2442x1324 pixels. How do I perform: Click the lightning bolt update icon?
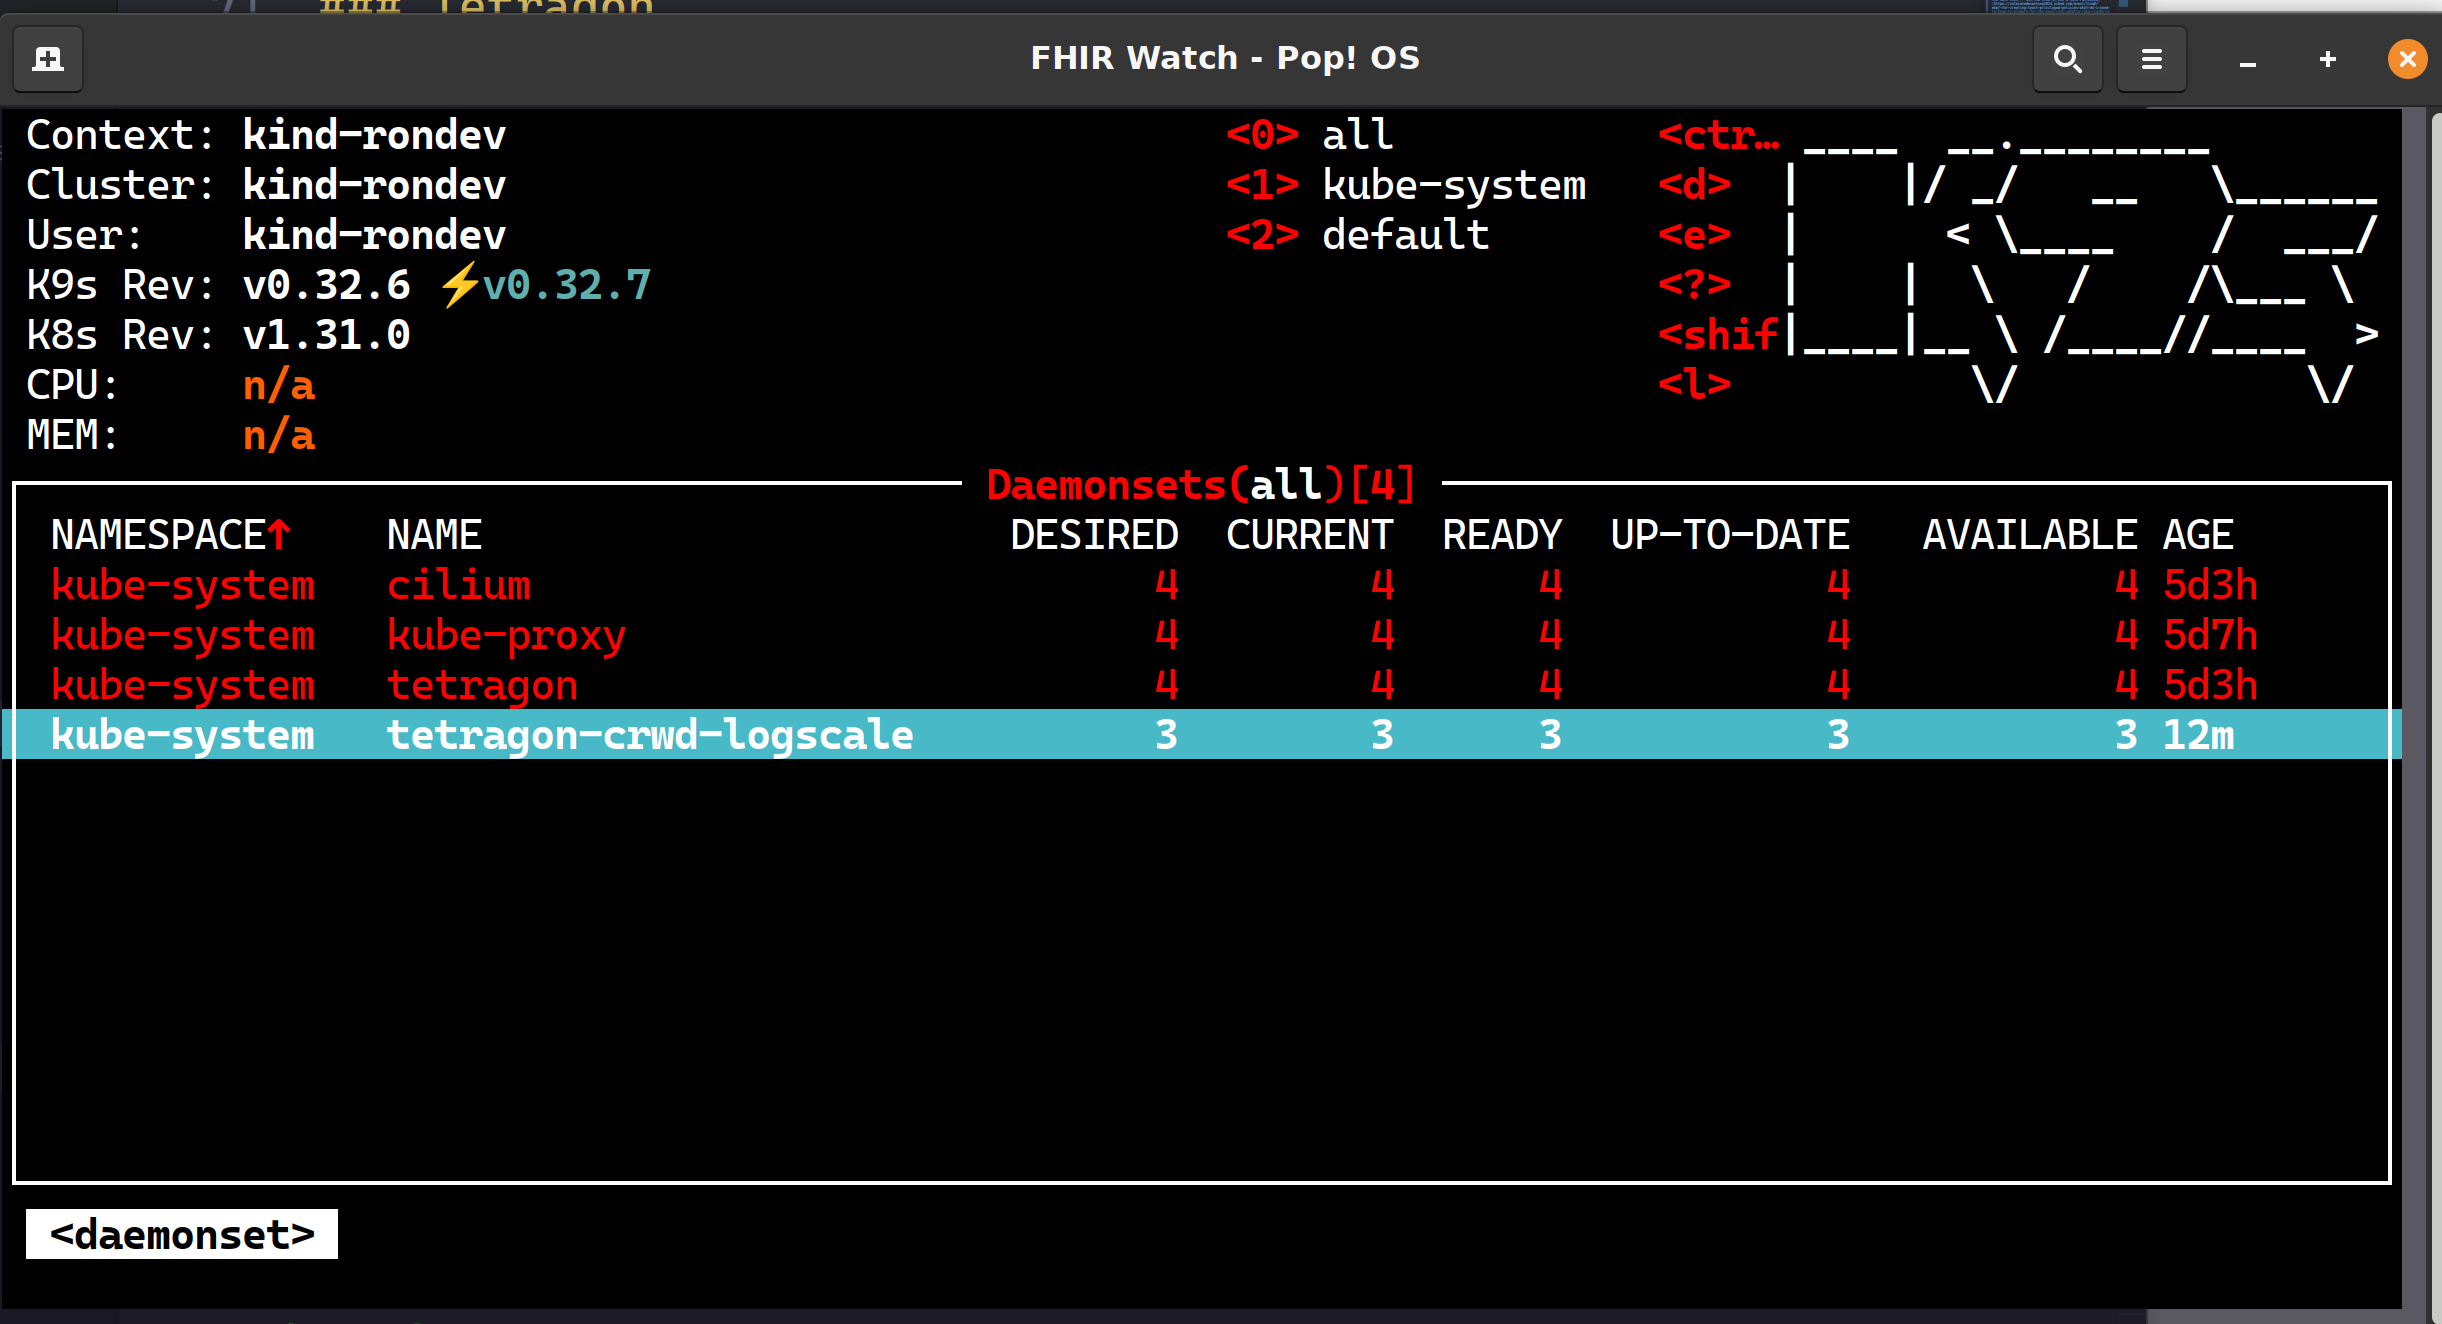[459, 285]
